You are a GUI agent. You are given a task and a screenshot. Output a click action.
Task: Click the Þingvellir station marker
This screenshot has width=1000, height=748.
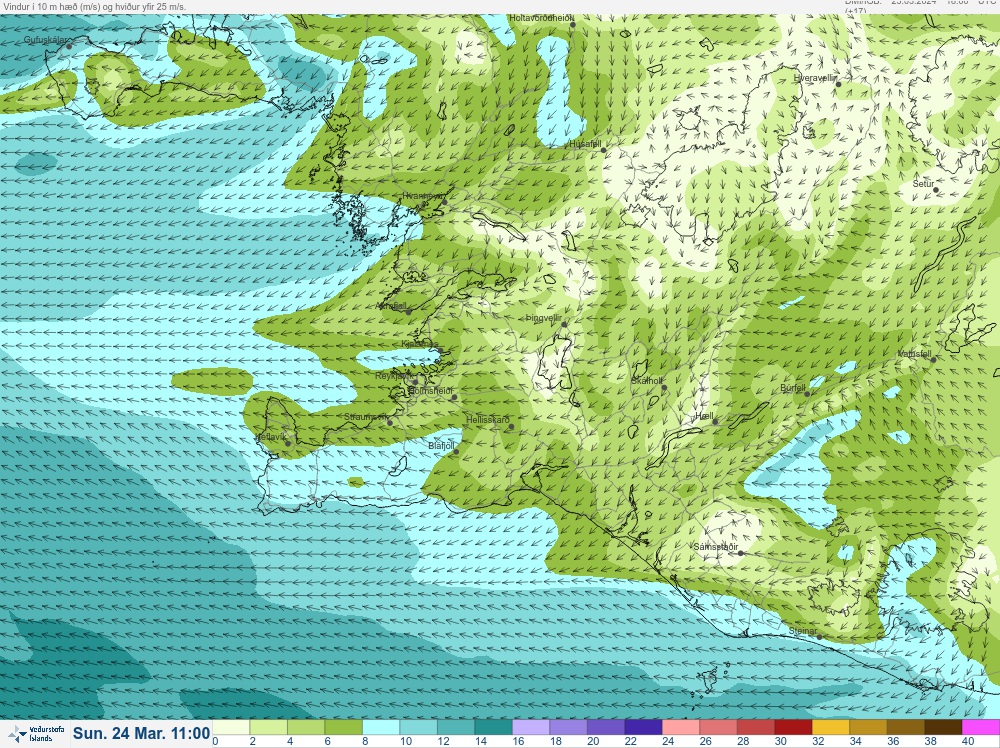click(x=564, y=325)
